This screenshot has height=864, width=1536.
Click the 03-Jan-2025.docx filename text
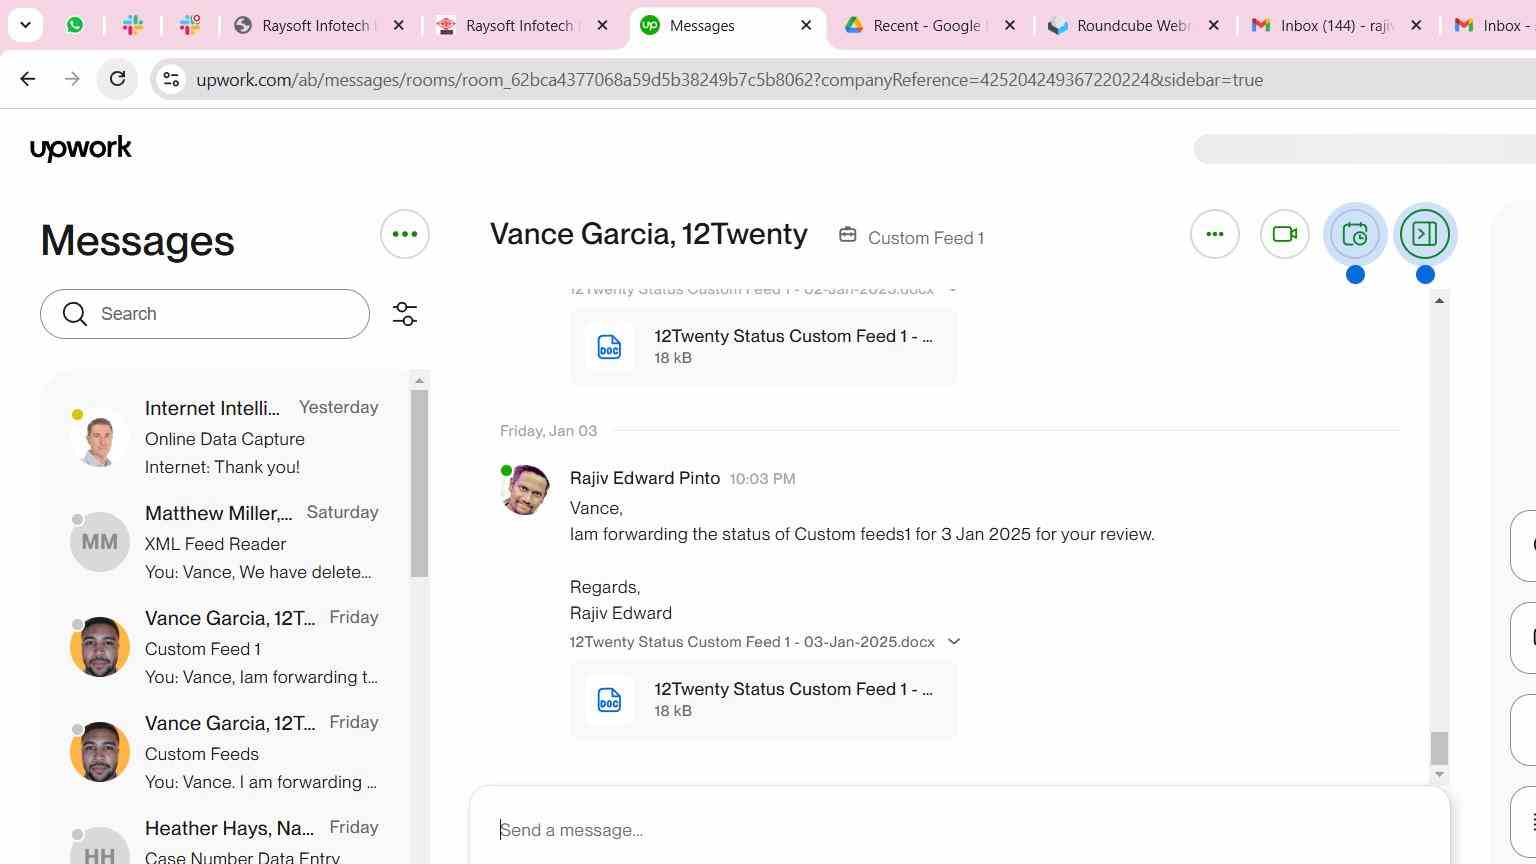752,642
